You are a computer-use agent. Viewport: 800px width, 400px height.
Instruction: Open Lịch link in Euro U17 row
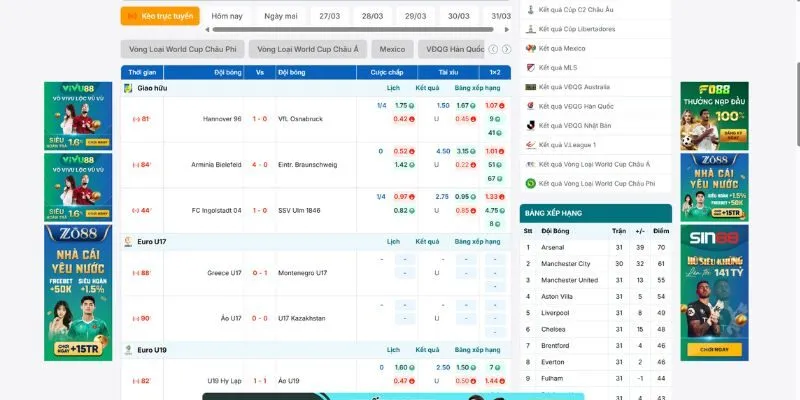393,242
